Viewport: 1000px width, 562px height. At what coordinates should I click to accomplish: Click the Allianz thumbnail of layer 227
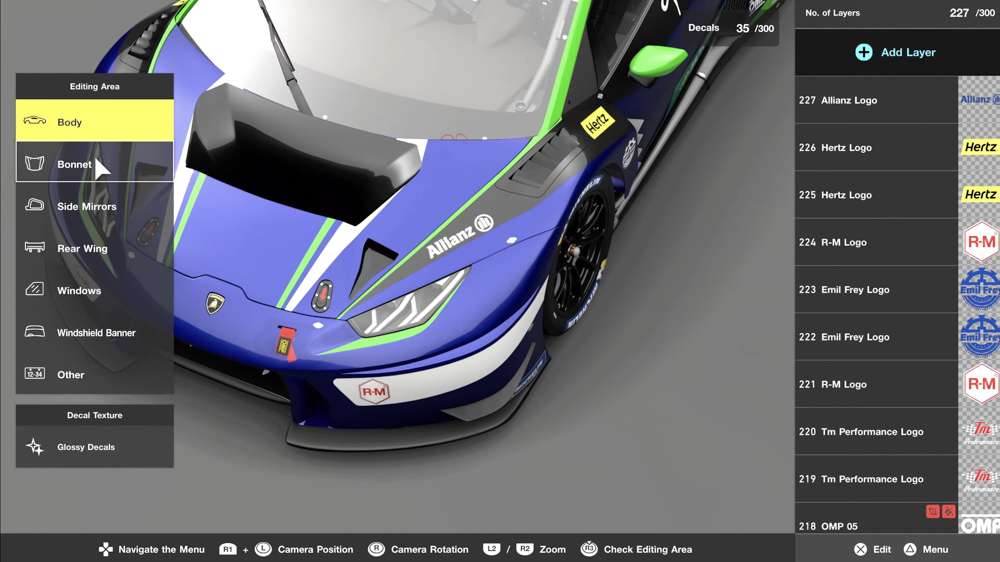[979, 100]
